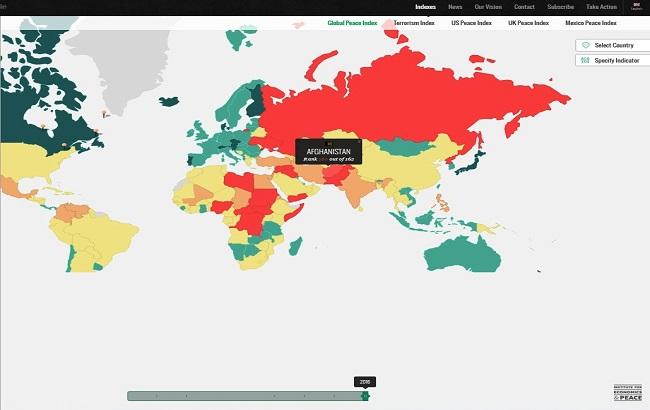650x410 pixels.
Task: Go to the Mexico Peace Index tab
Action: tap(593, 22)
